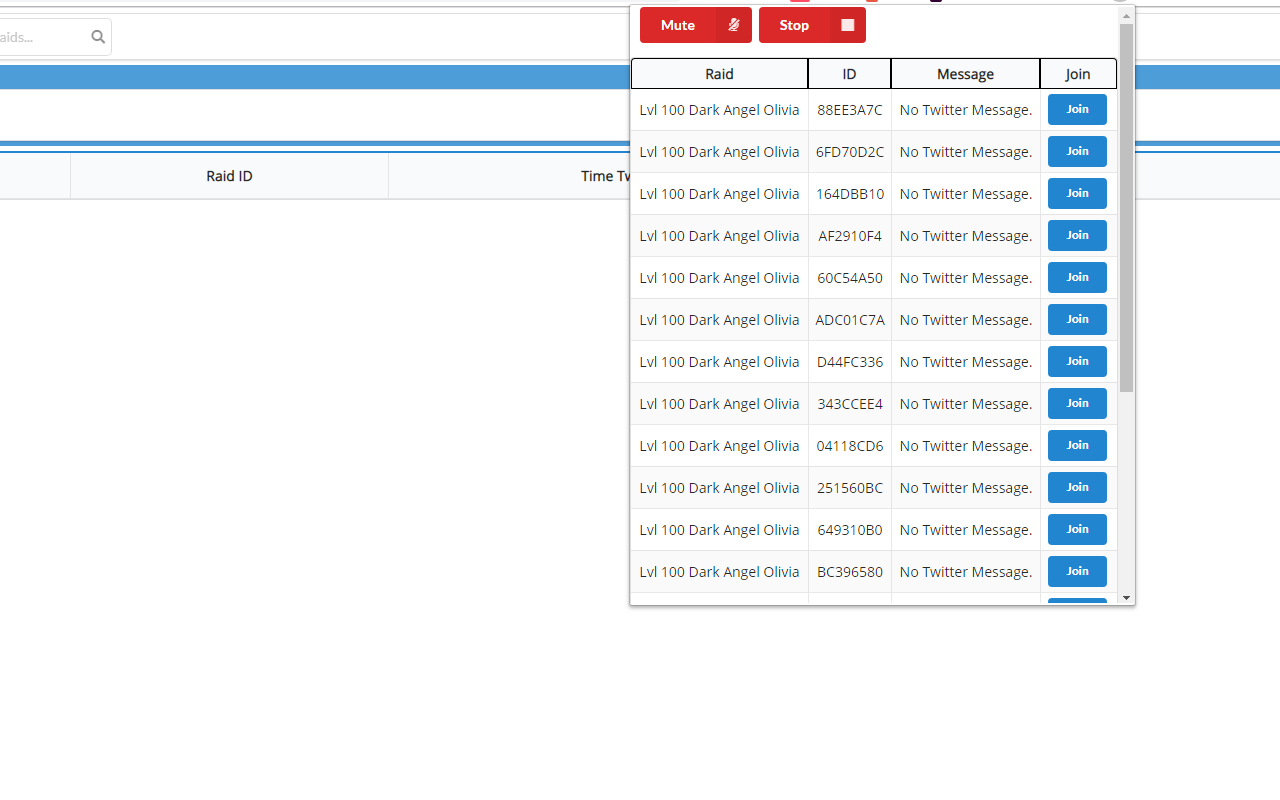The height and width of the screenshot is (800, 1280).
Task: Click raid name in row 6FD70D2C
Action: point(719,152)
